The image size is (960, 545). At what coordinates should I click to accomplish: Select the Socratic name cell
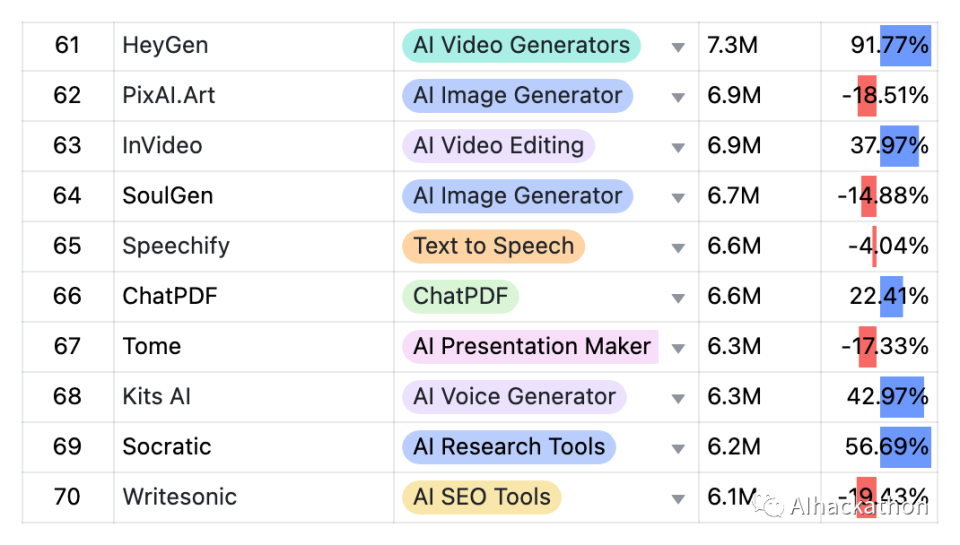pos(167,447)
